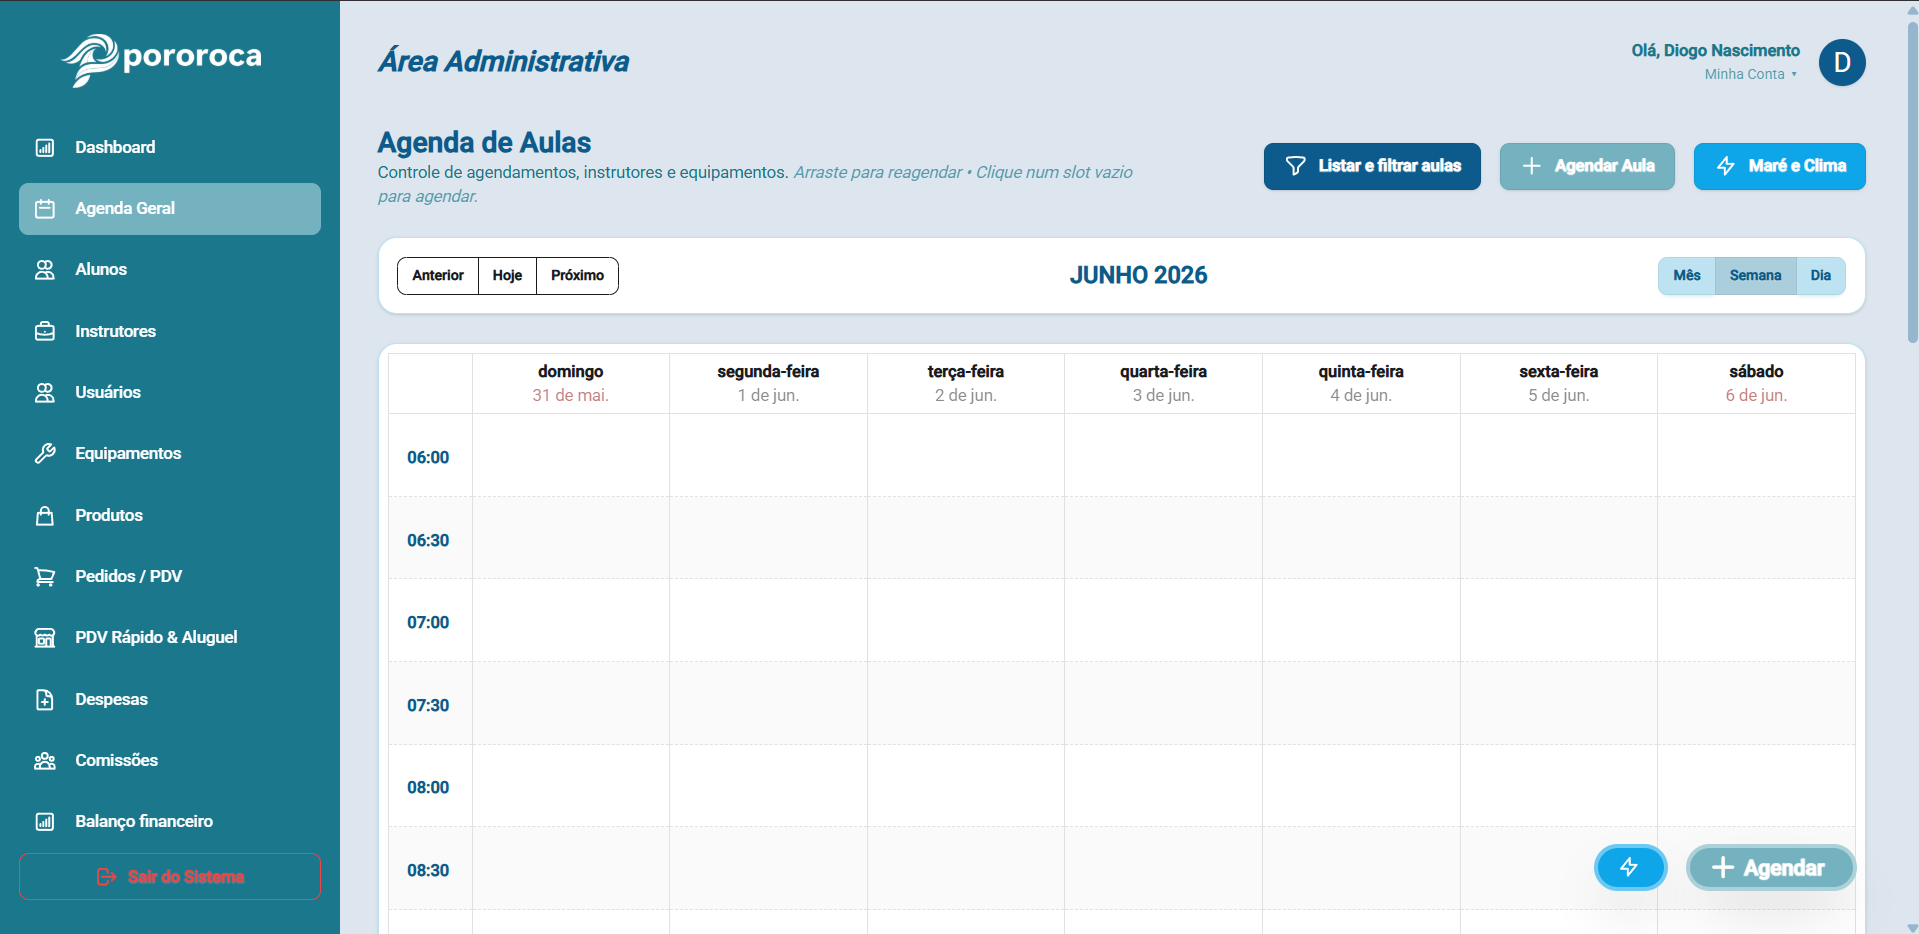Click the Dashboard chart icon
Screen dimensions: 1919x934
point(45,148)
